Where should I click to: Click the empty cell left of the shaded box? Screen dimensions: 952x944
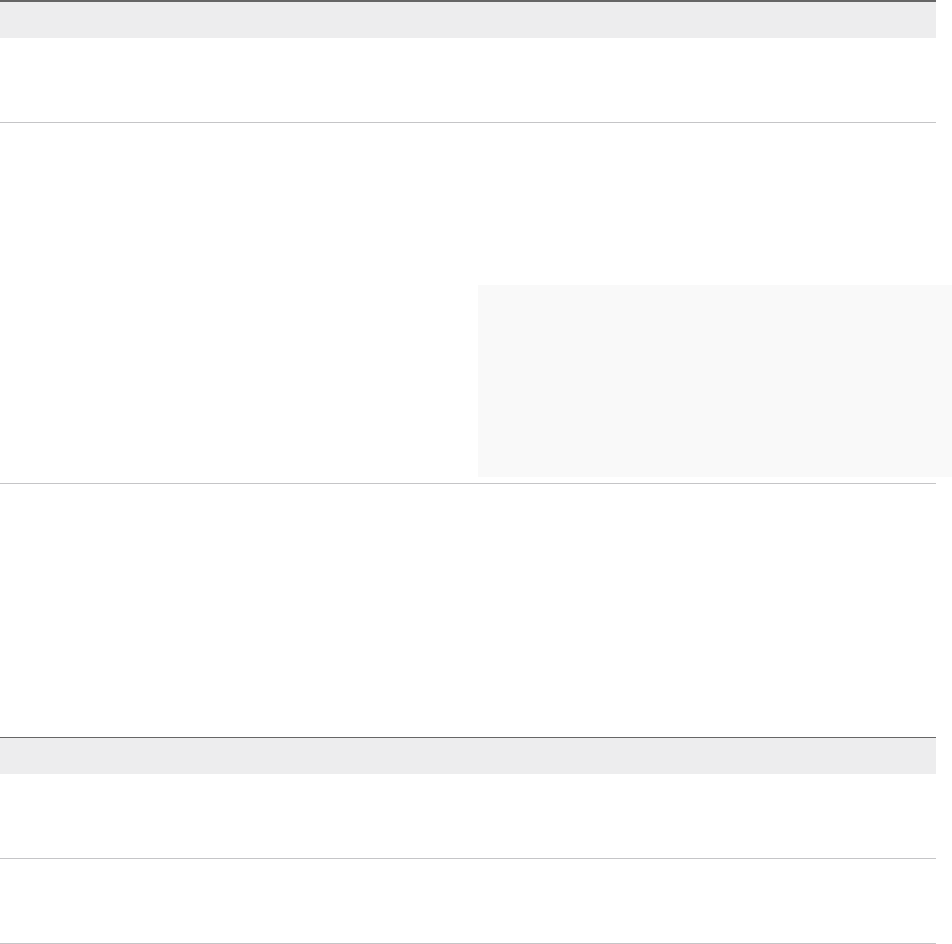238,380
